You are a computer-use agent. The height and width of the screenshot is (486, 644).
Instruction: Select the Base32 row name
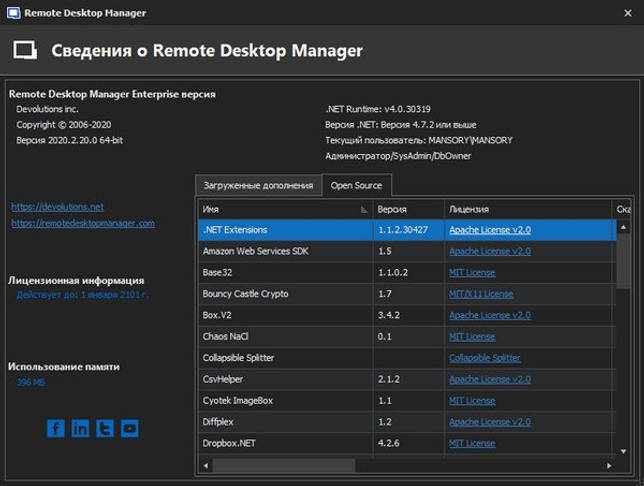[217, 272]
